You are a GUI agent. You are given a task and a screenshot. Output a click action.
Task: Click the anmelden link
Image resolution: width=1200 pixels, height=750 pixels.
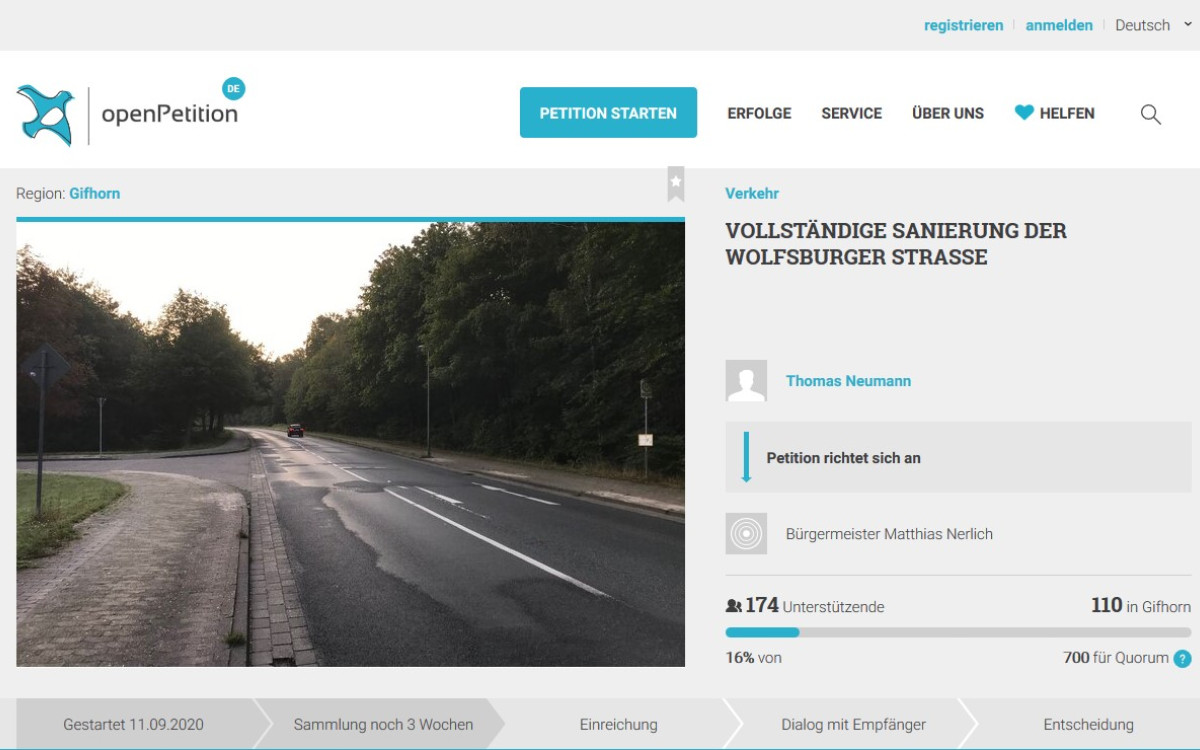coord(1059,25)
